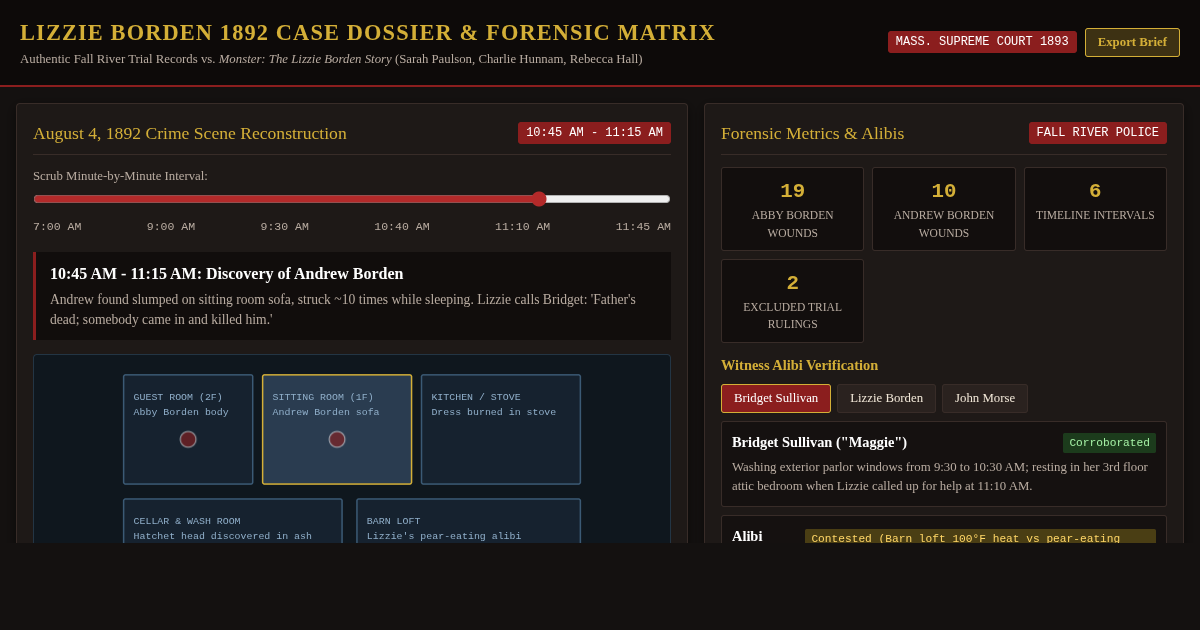
Task: Select the Barn Loft floor plan room
Action: 468,521
